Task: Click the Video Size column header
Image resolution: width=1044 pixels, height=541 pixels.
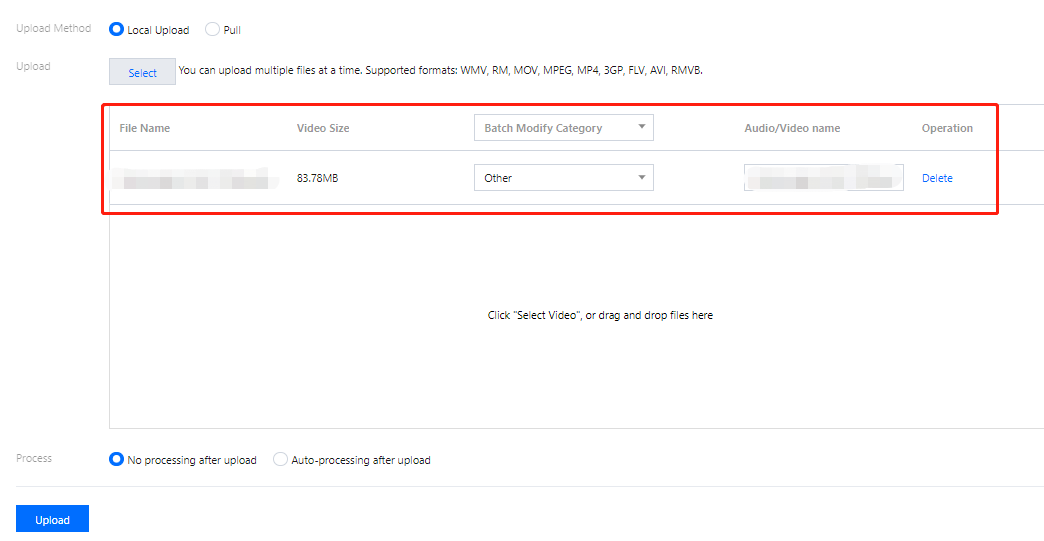Action: [x=323, y=128]
